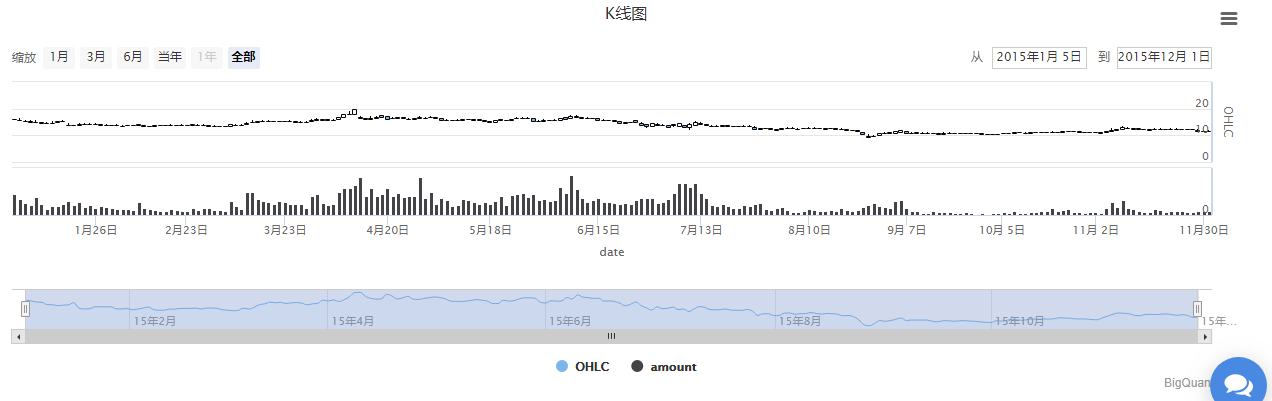Click the navigator right scroll arrow
Viewport: 1272px width, 401px height.
(1206, 337)
